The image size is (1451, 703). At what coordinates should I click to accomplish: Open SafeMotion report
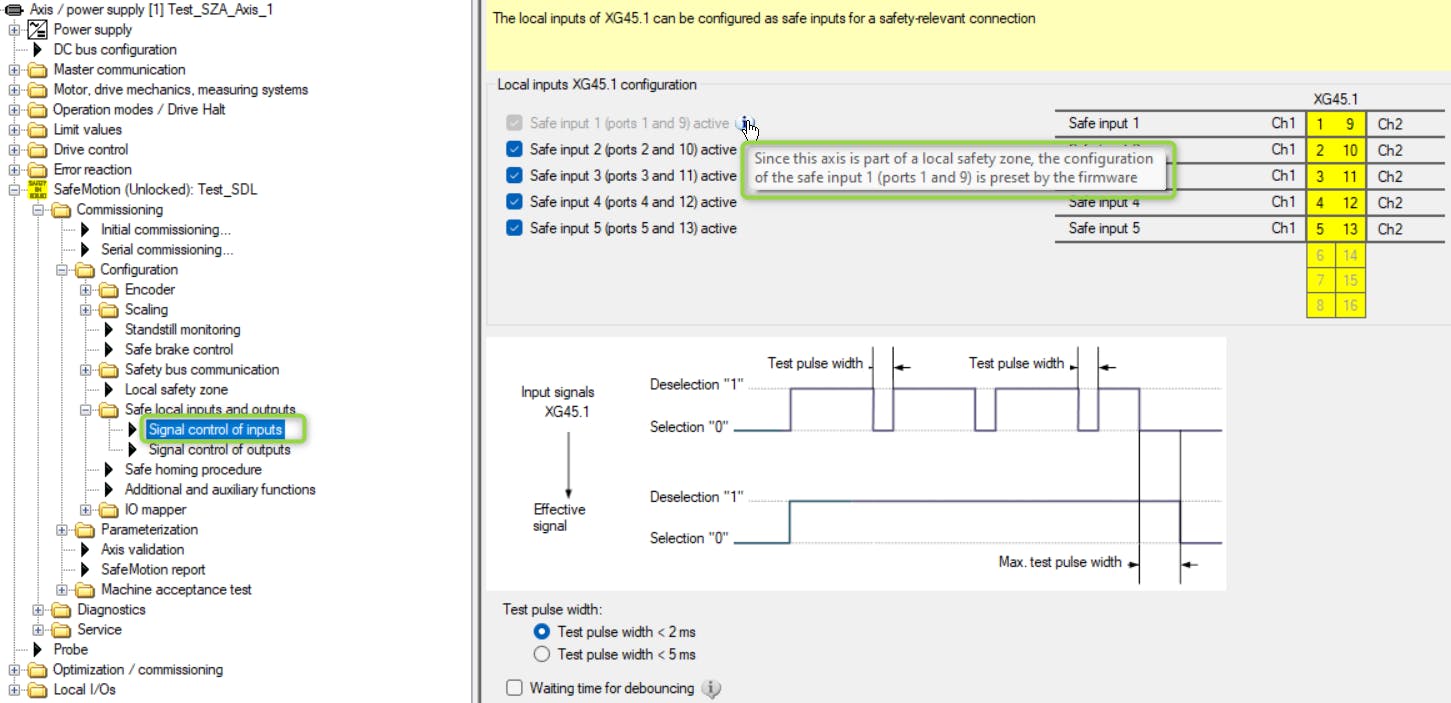tap(153, 569)
